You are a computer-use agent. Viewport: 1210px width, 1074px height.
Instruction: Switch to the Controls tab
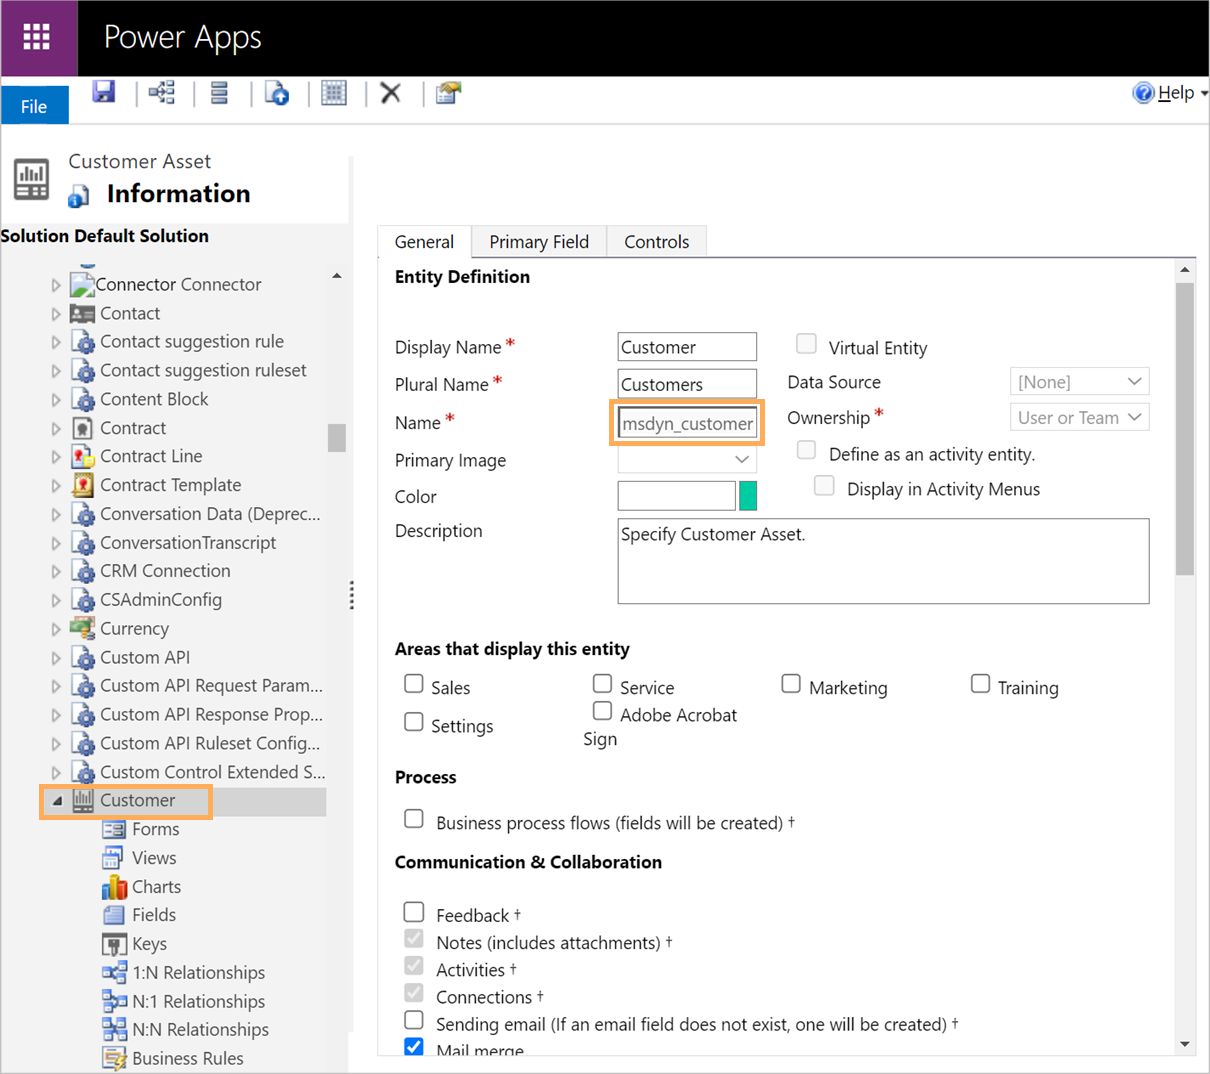(x=656, y=242)
